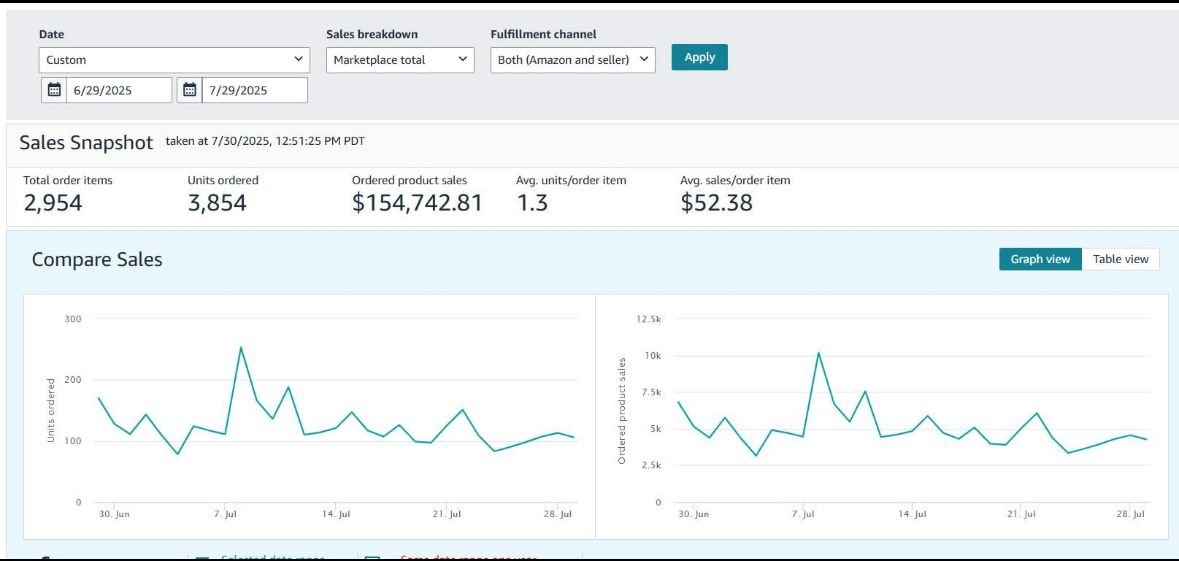The image size is (1179, 561).
Task: Click the Compare Sales section heading
Action: (97, 260)
